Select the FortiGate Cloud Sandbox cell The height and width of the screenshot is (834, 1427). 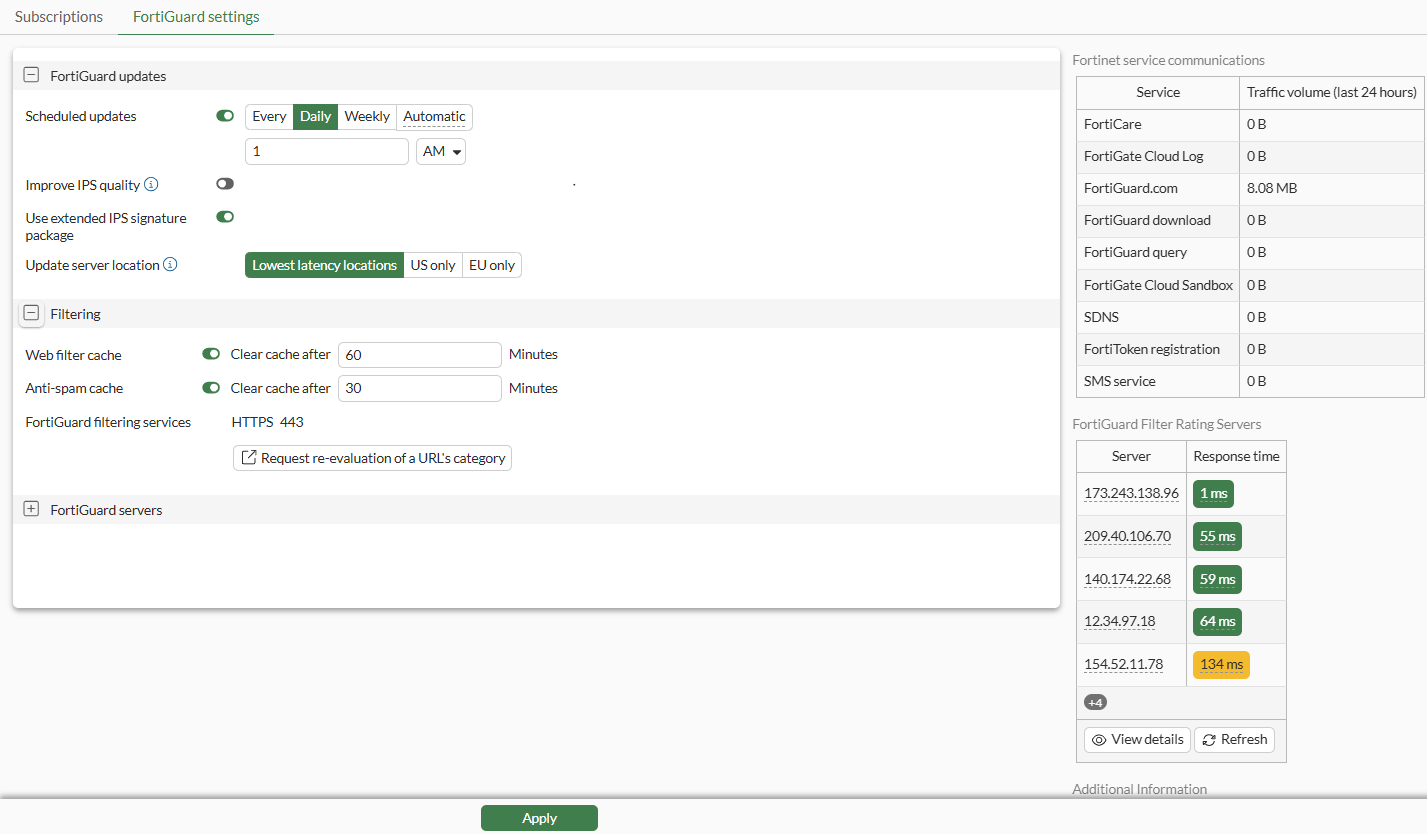tap(1158, 285)
